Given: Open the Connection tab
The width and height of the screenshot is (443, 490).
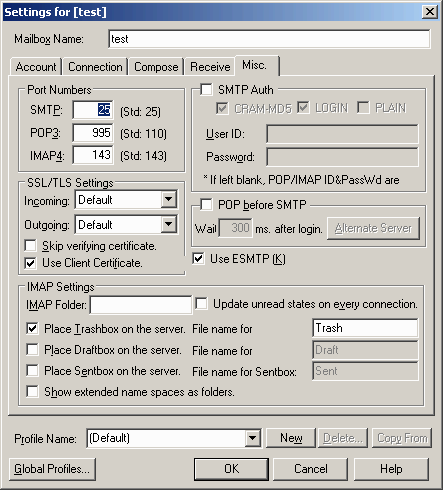Looking at the screenshot, I should click(x=95, y=67).
